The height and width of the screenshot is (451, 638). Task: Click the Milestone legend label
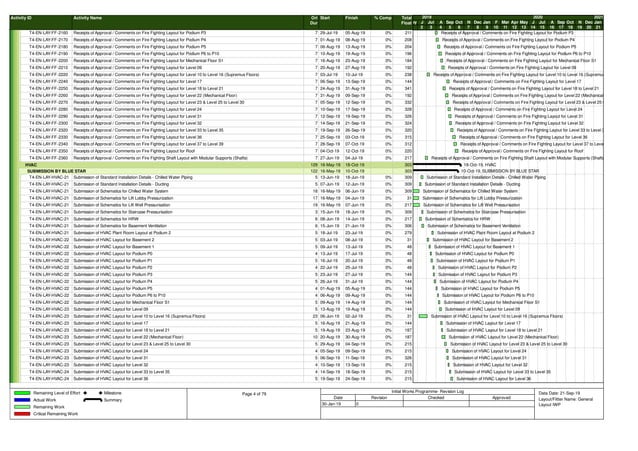(x=113, y=393)
